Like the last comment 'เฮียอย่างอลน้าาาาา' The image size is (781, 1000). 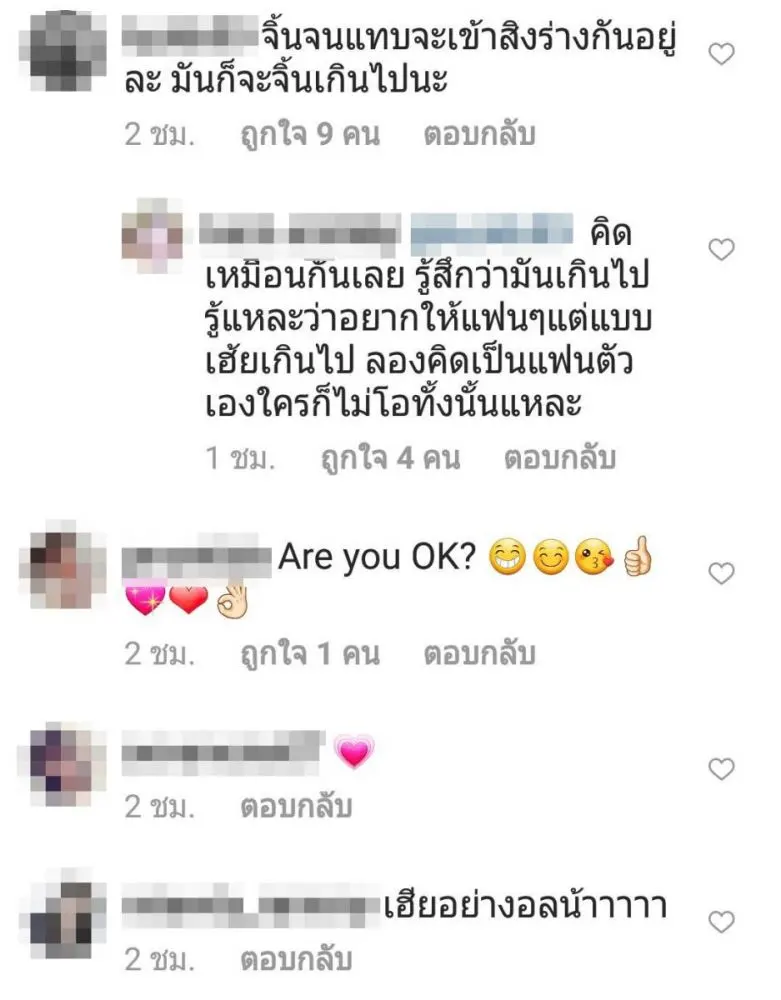click(722, 922)
